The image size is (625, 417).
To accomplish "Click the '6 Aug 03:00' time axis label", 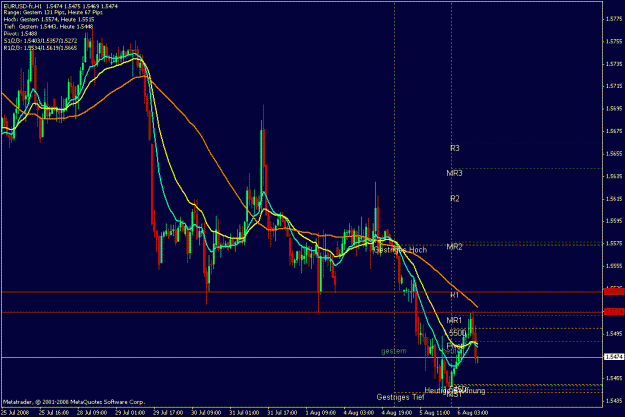I will pos(473,413).
